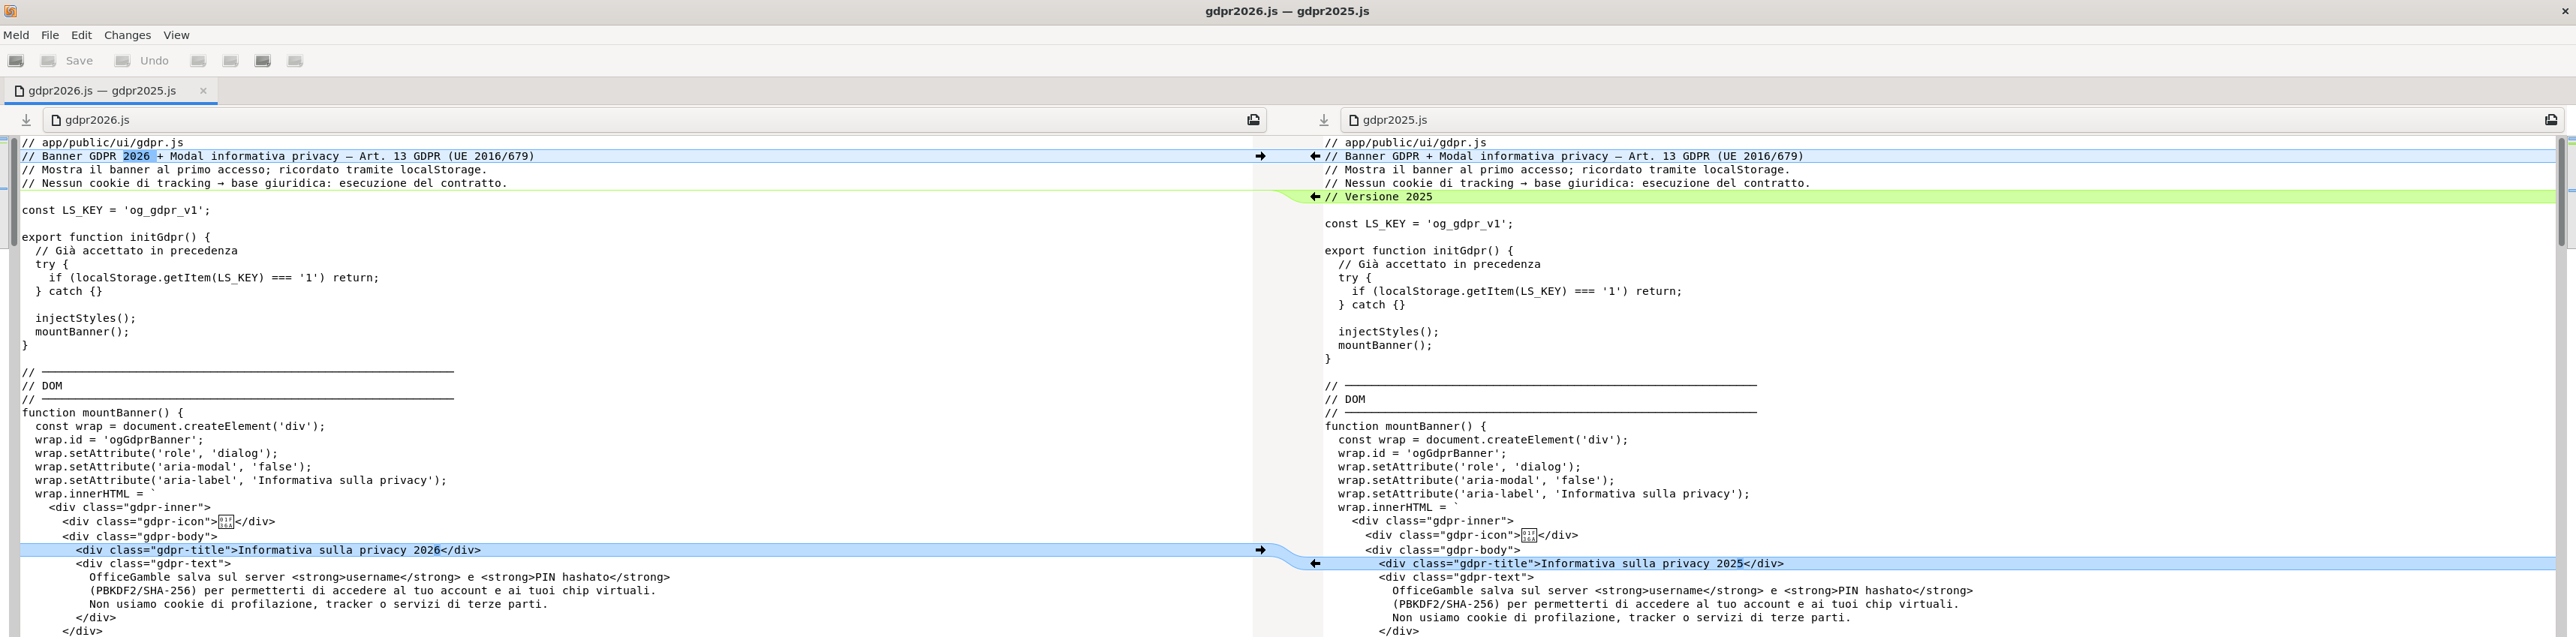Click "const LS_KEY = 'og_gdpr_v1';" in left pane
The width and height of the screenshot is (2576, 637).
coord(116,210)
